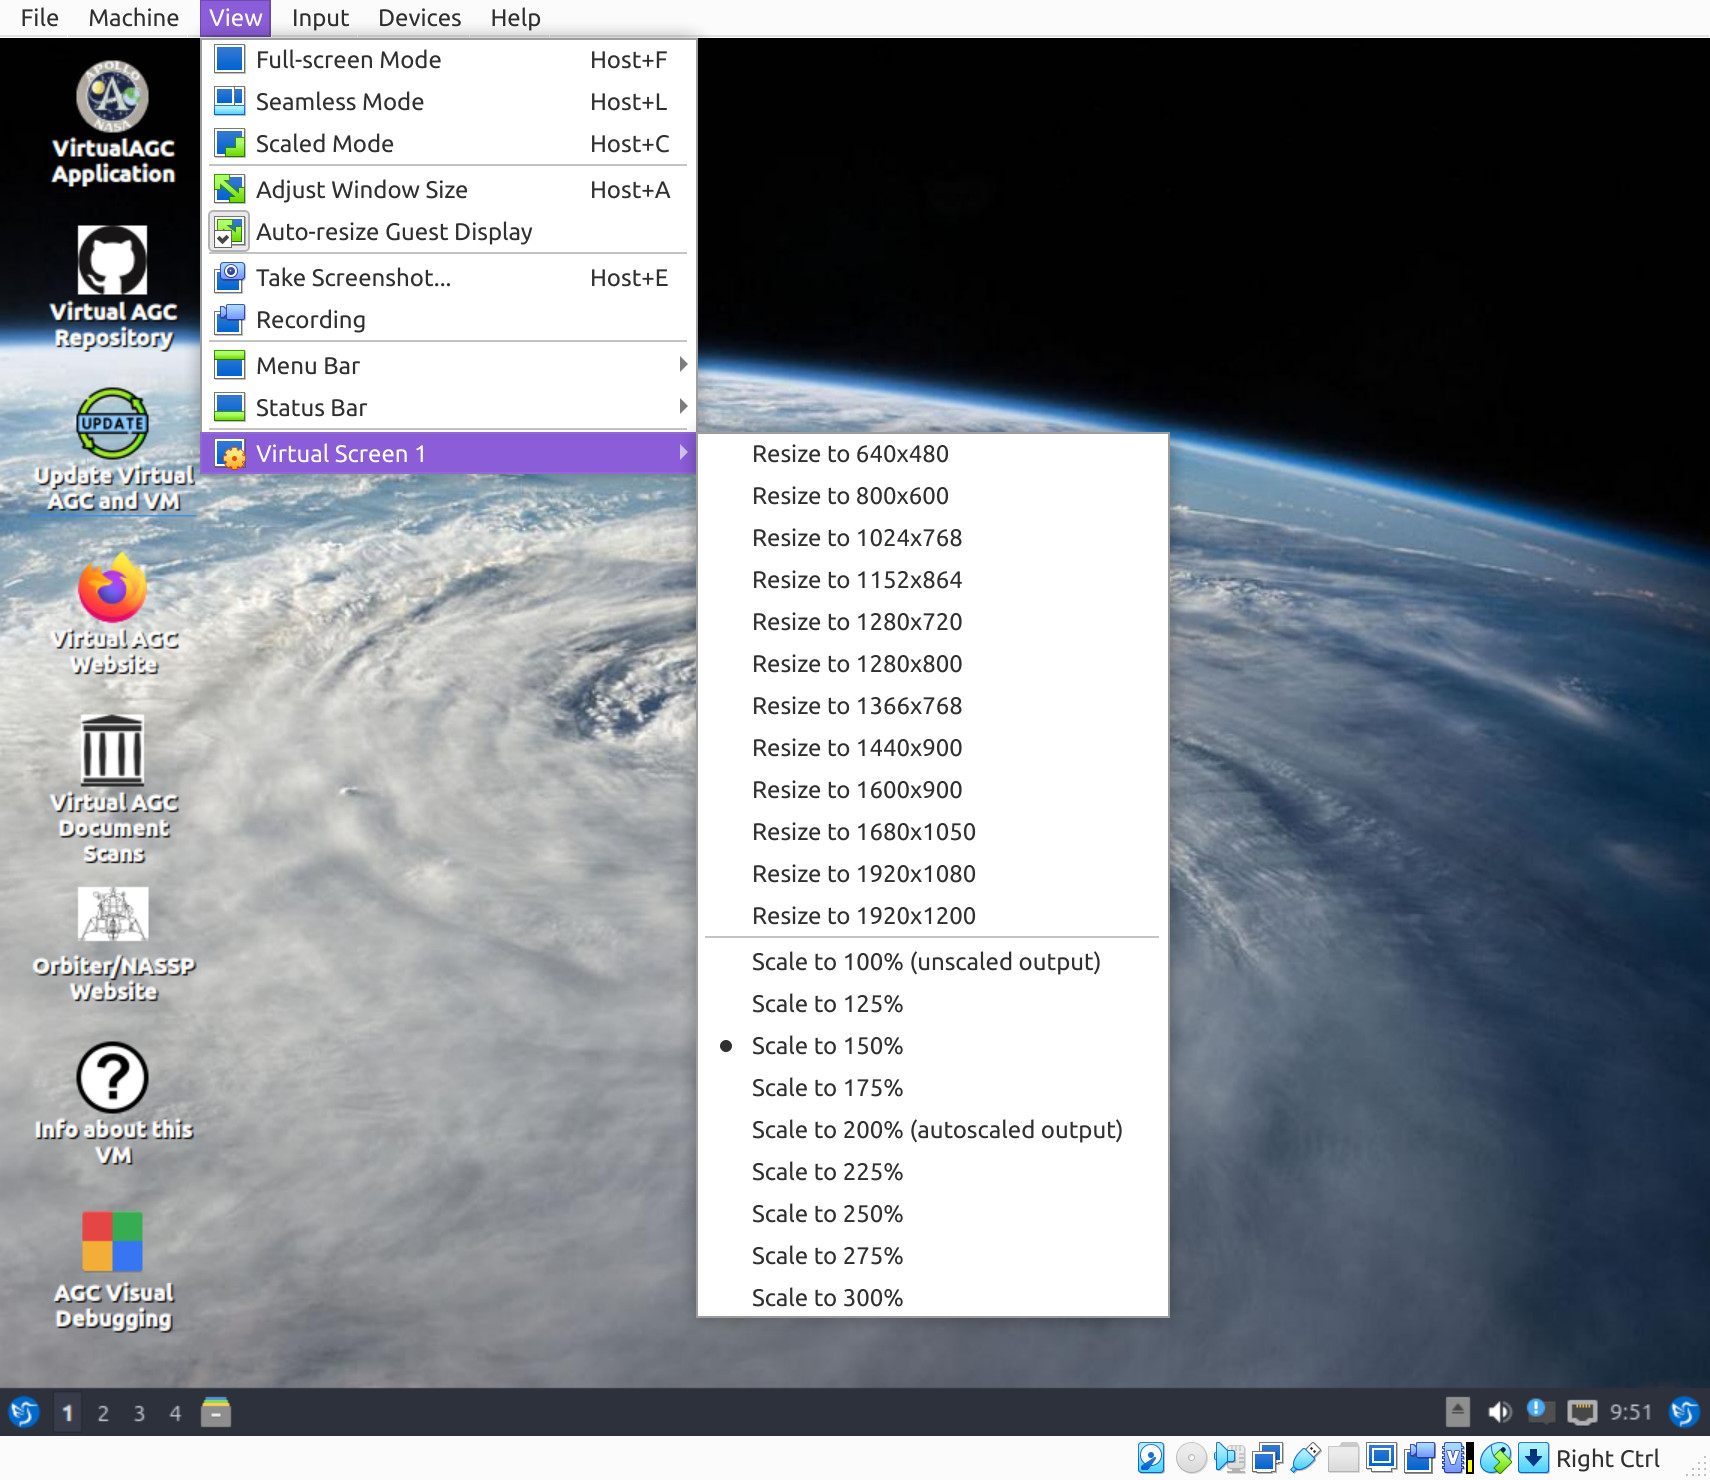This screenshot has height=1480, width=1710.
Task: Choose Take Screenshot...
Action: tap(448, 278)
